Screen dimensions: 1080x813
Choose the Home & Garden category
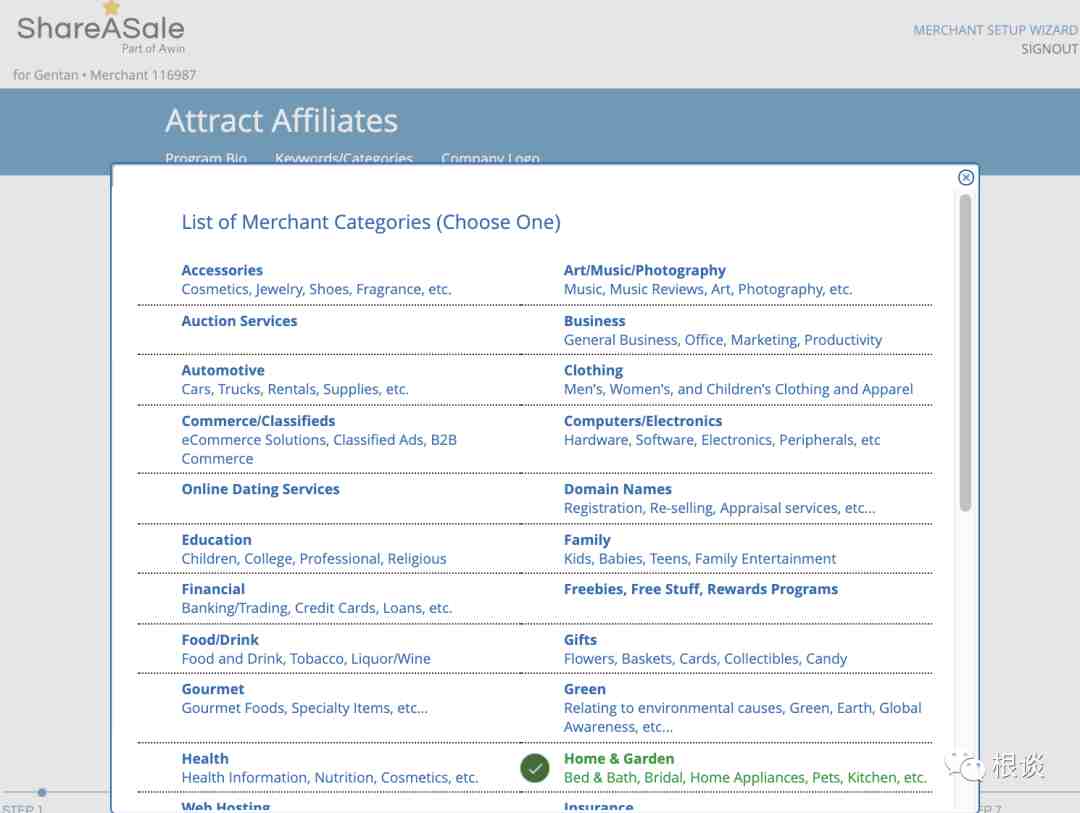619,759
